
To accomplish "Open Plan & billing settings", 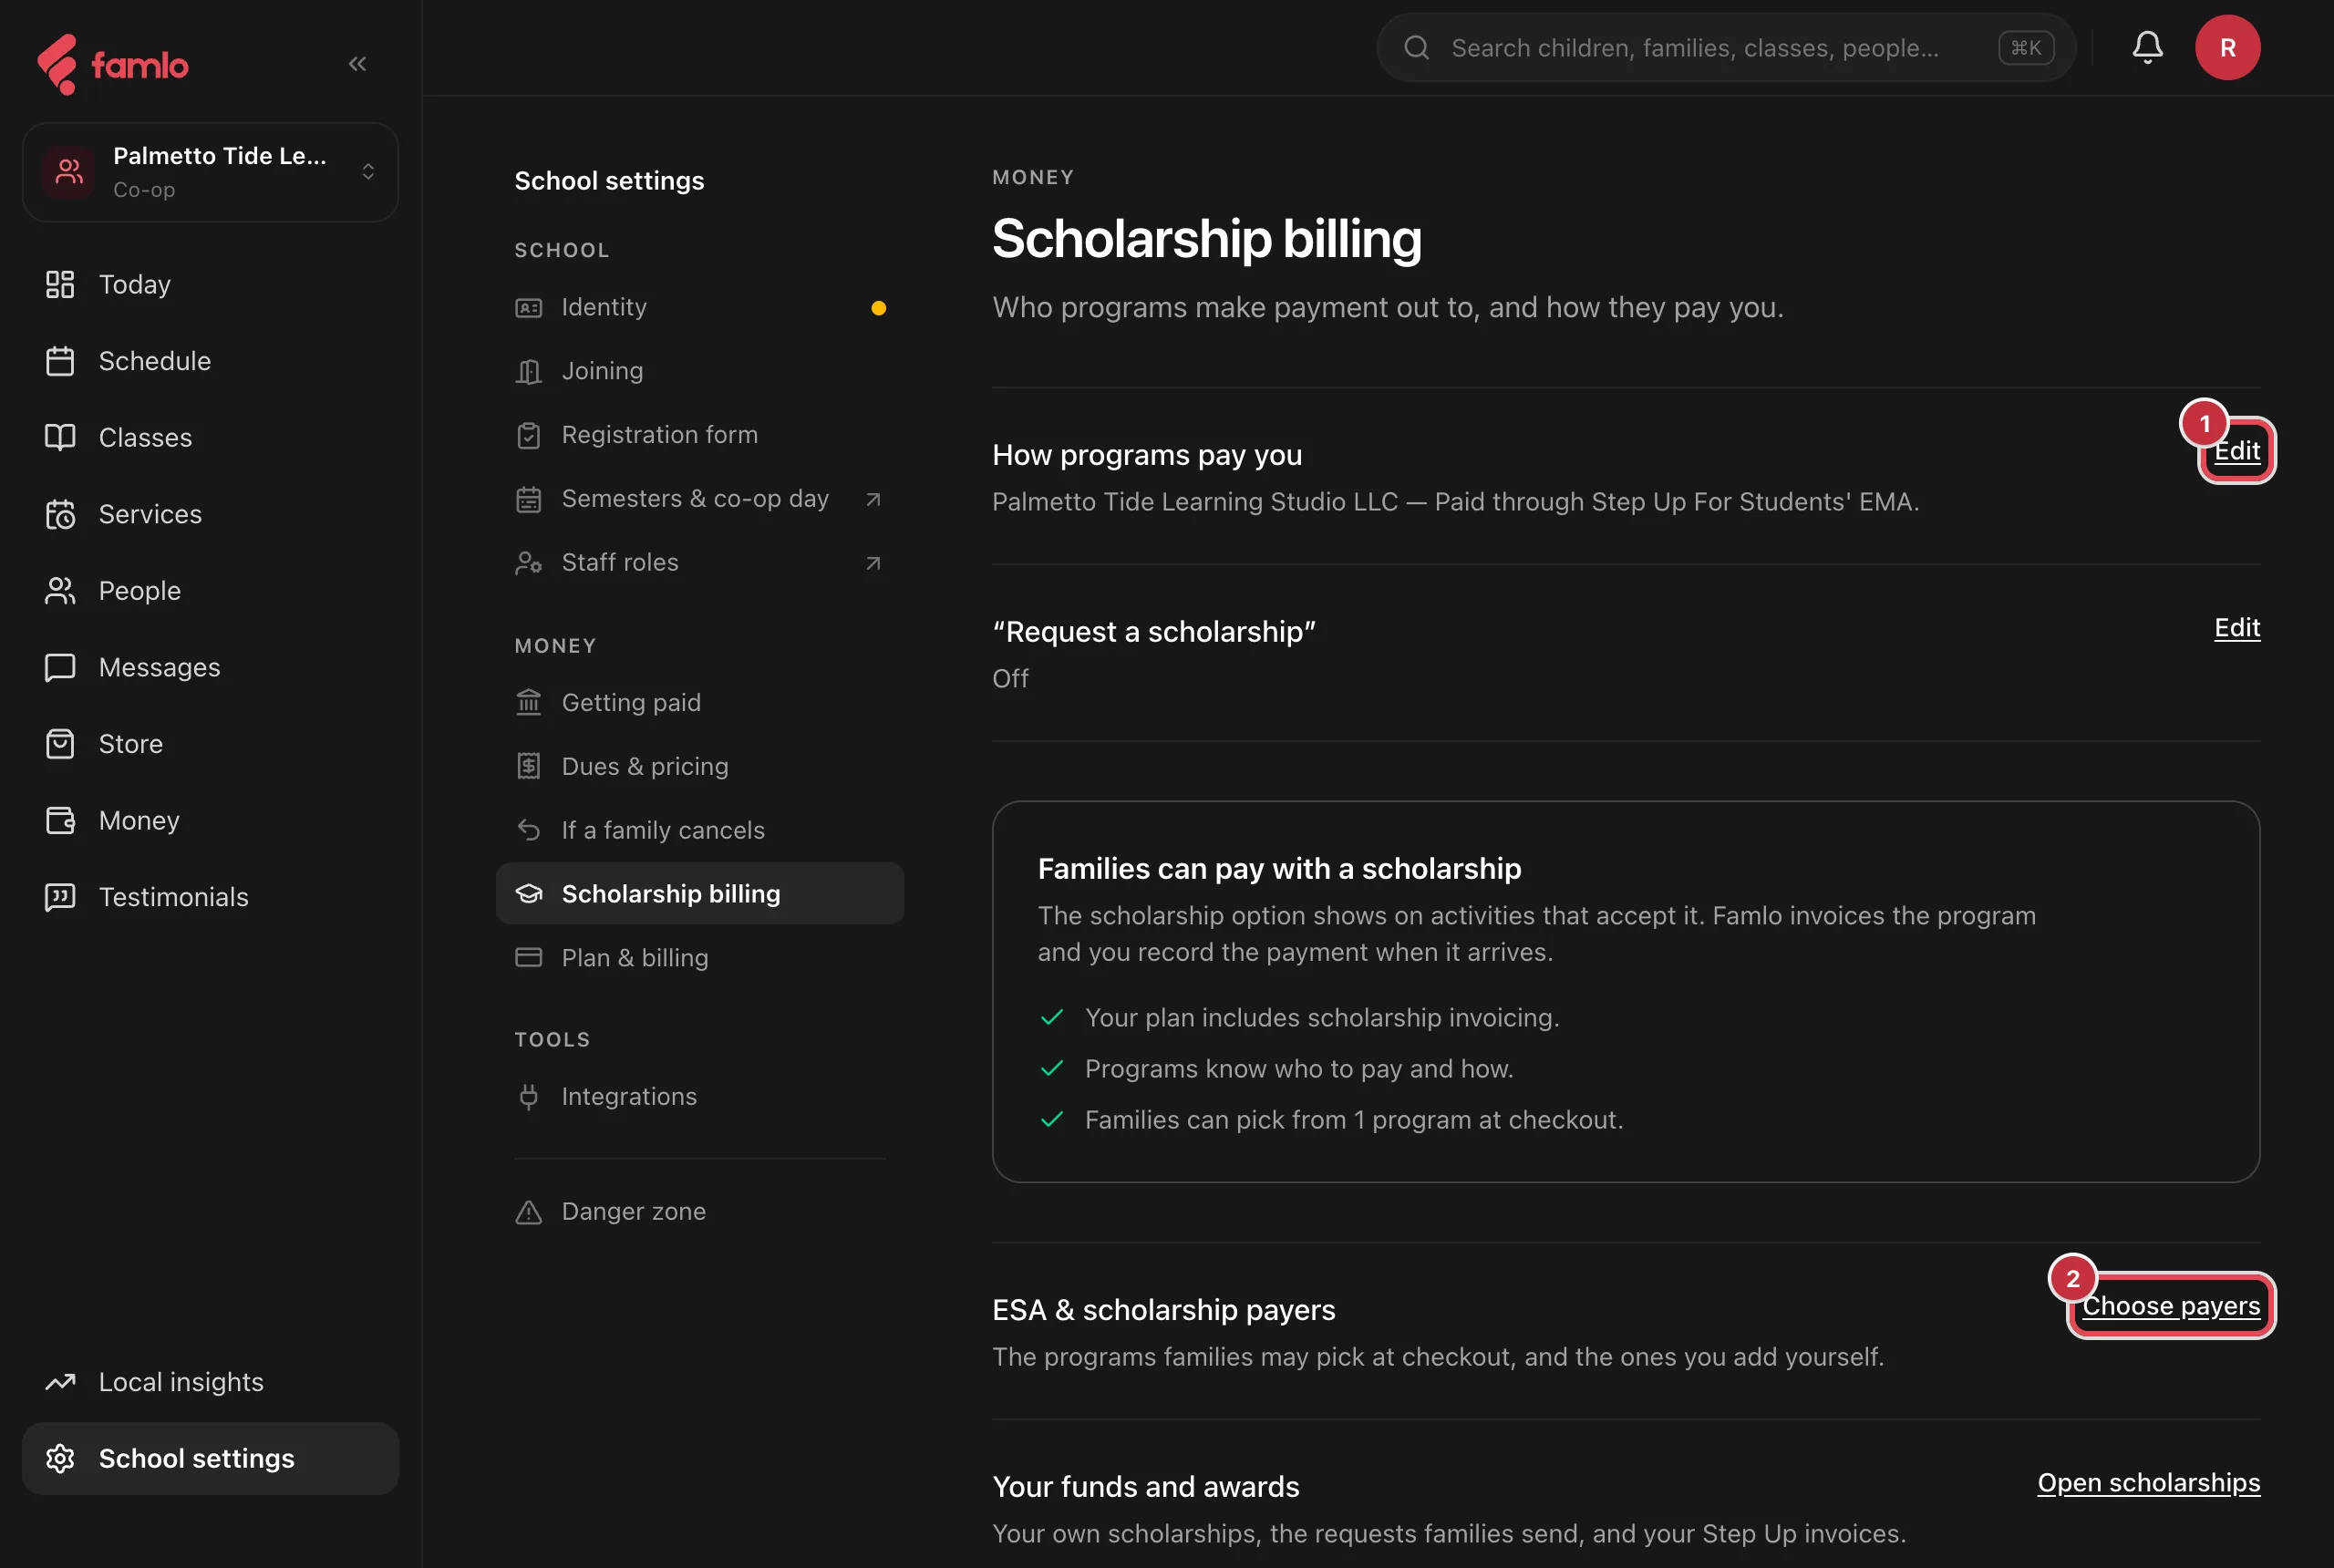I will click(x=700, y=958).
